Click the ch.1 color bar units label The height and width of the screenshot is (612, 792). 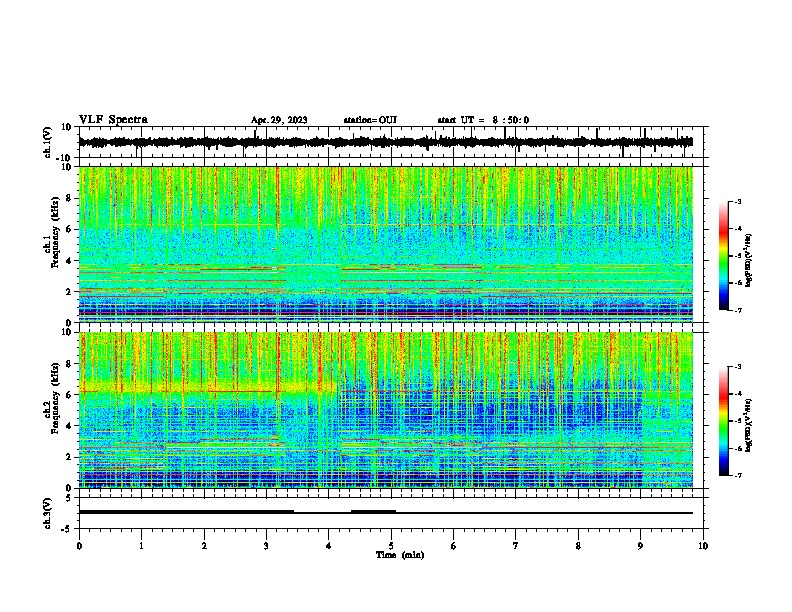[748, 260]
